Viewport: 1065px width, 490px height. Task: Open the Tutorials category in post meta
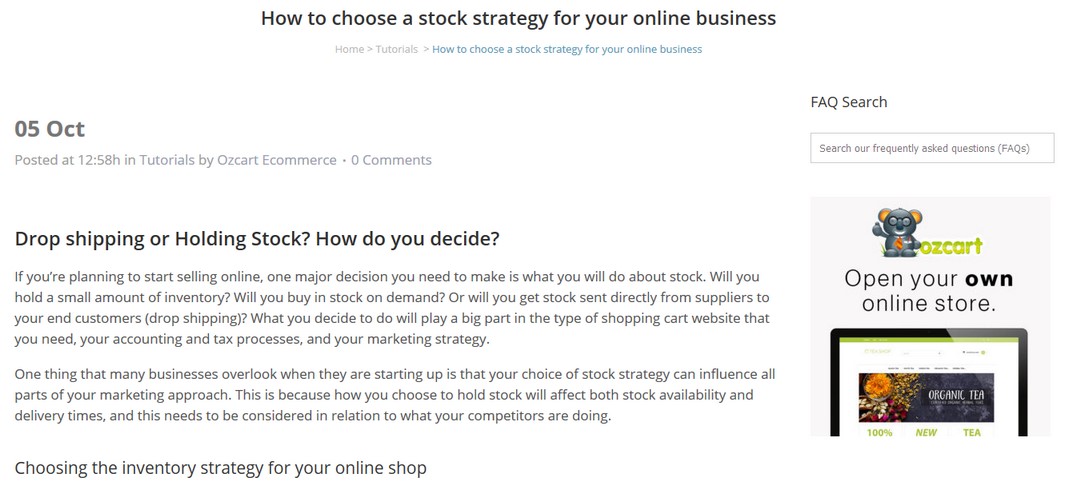(167, 160)
